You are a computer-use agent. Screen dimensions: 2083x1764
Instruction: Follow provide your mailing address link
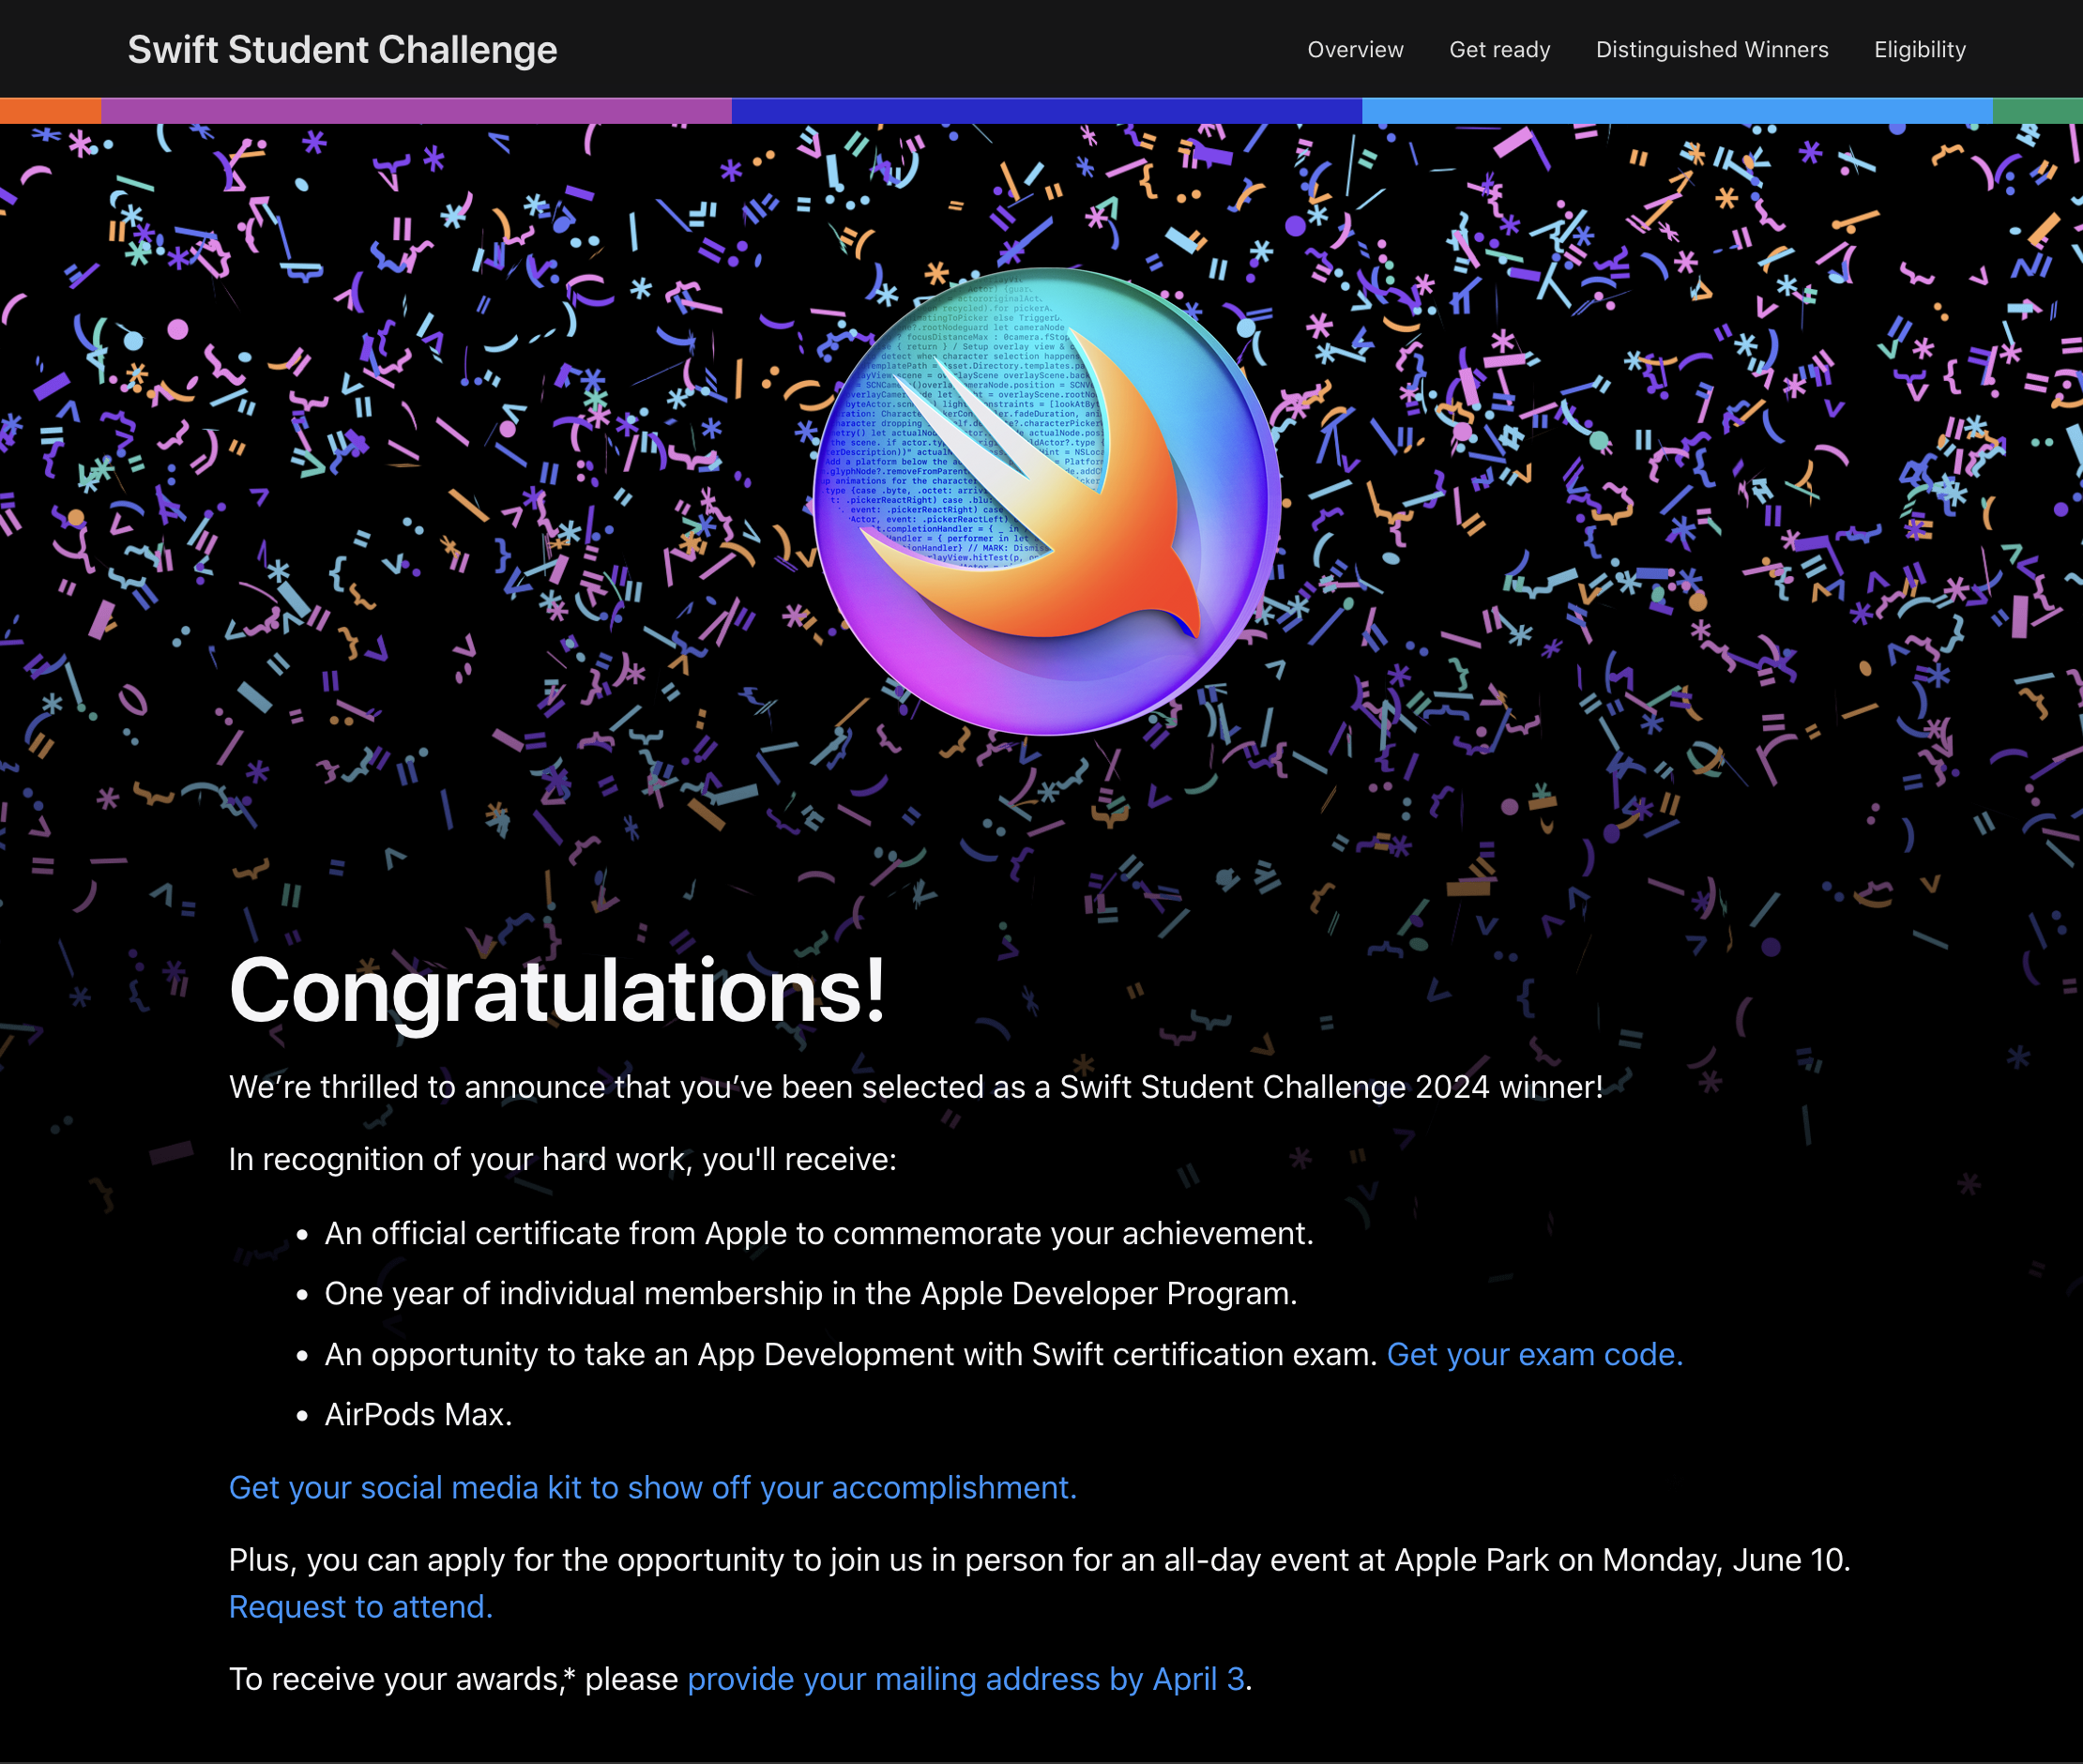coord(966,1678)
